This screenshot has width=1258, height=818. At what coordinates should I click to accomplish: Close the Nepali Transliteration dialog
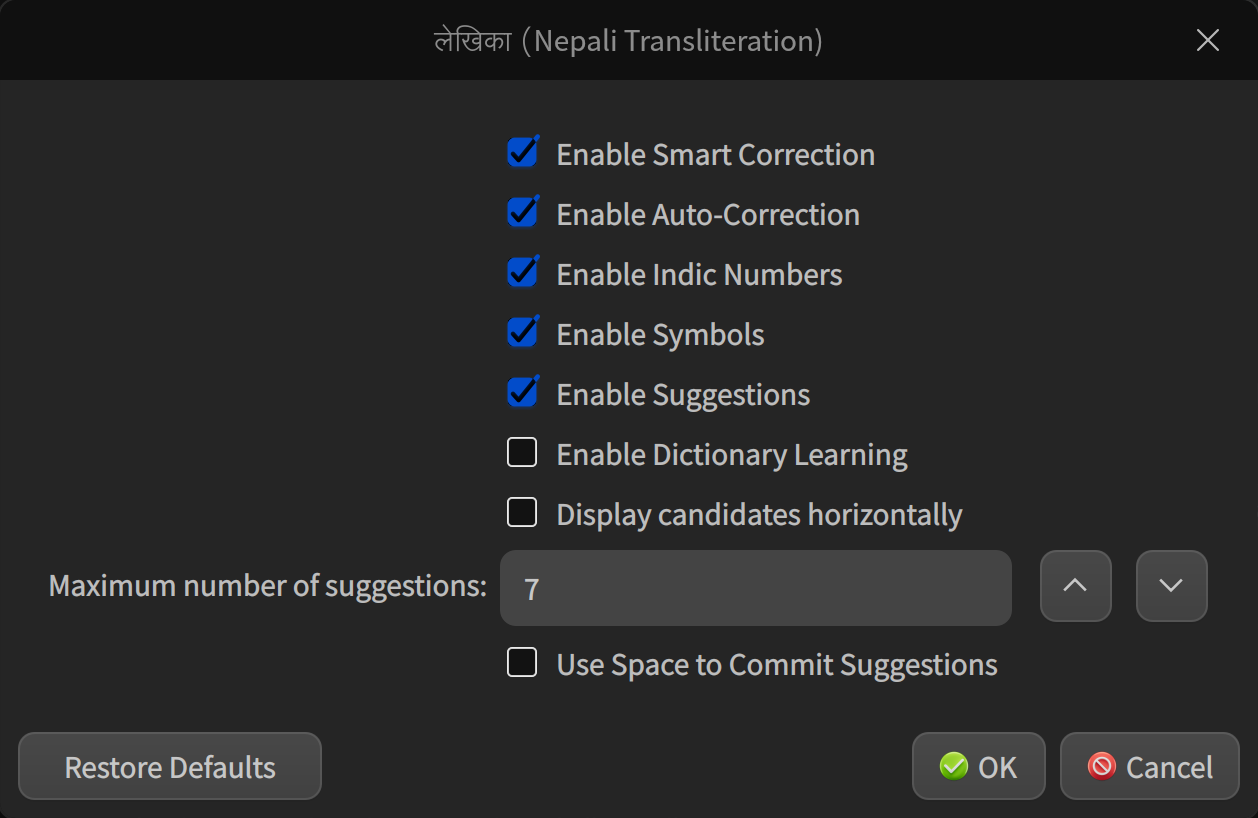pos(1208,40)
